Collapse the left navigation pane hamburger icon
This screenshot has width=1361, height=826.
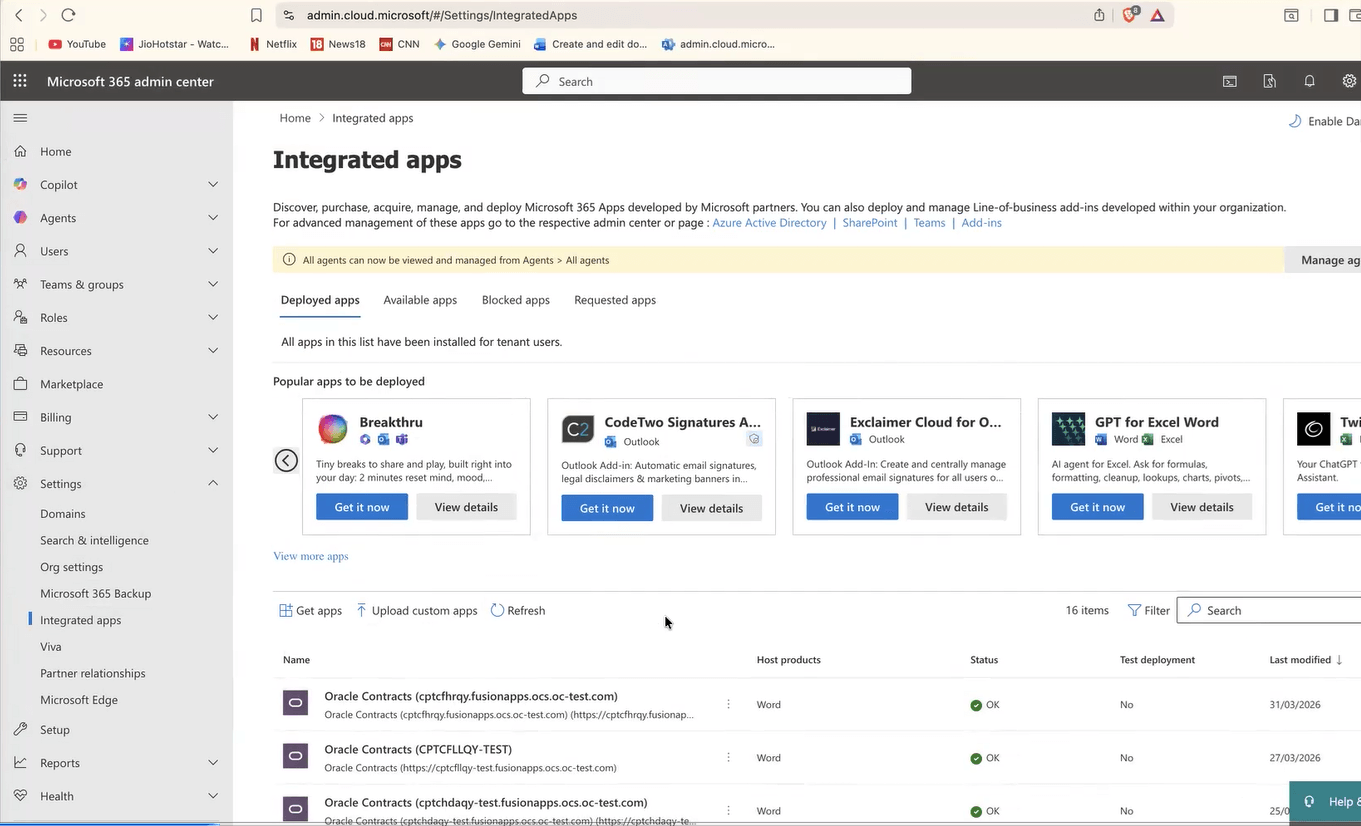(20, 117)
